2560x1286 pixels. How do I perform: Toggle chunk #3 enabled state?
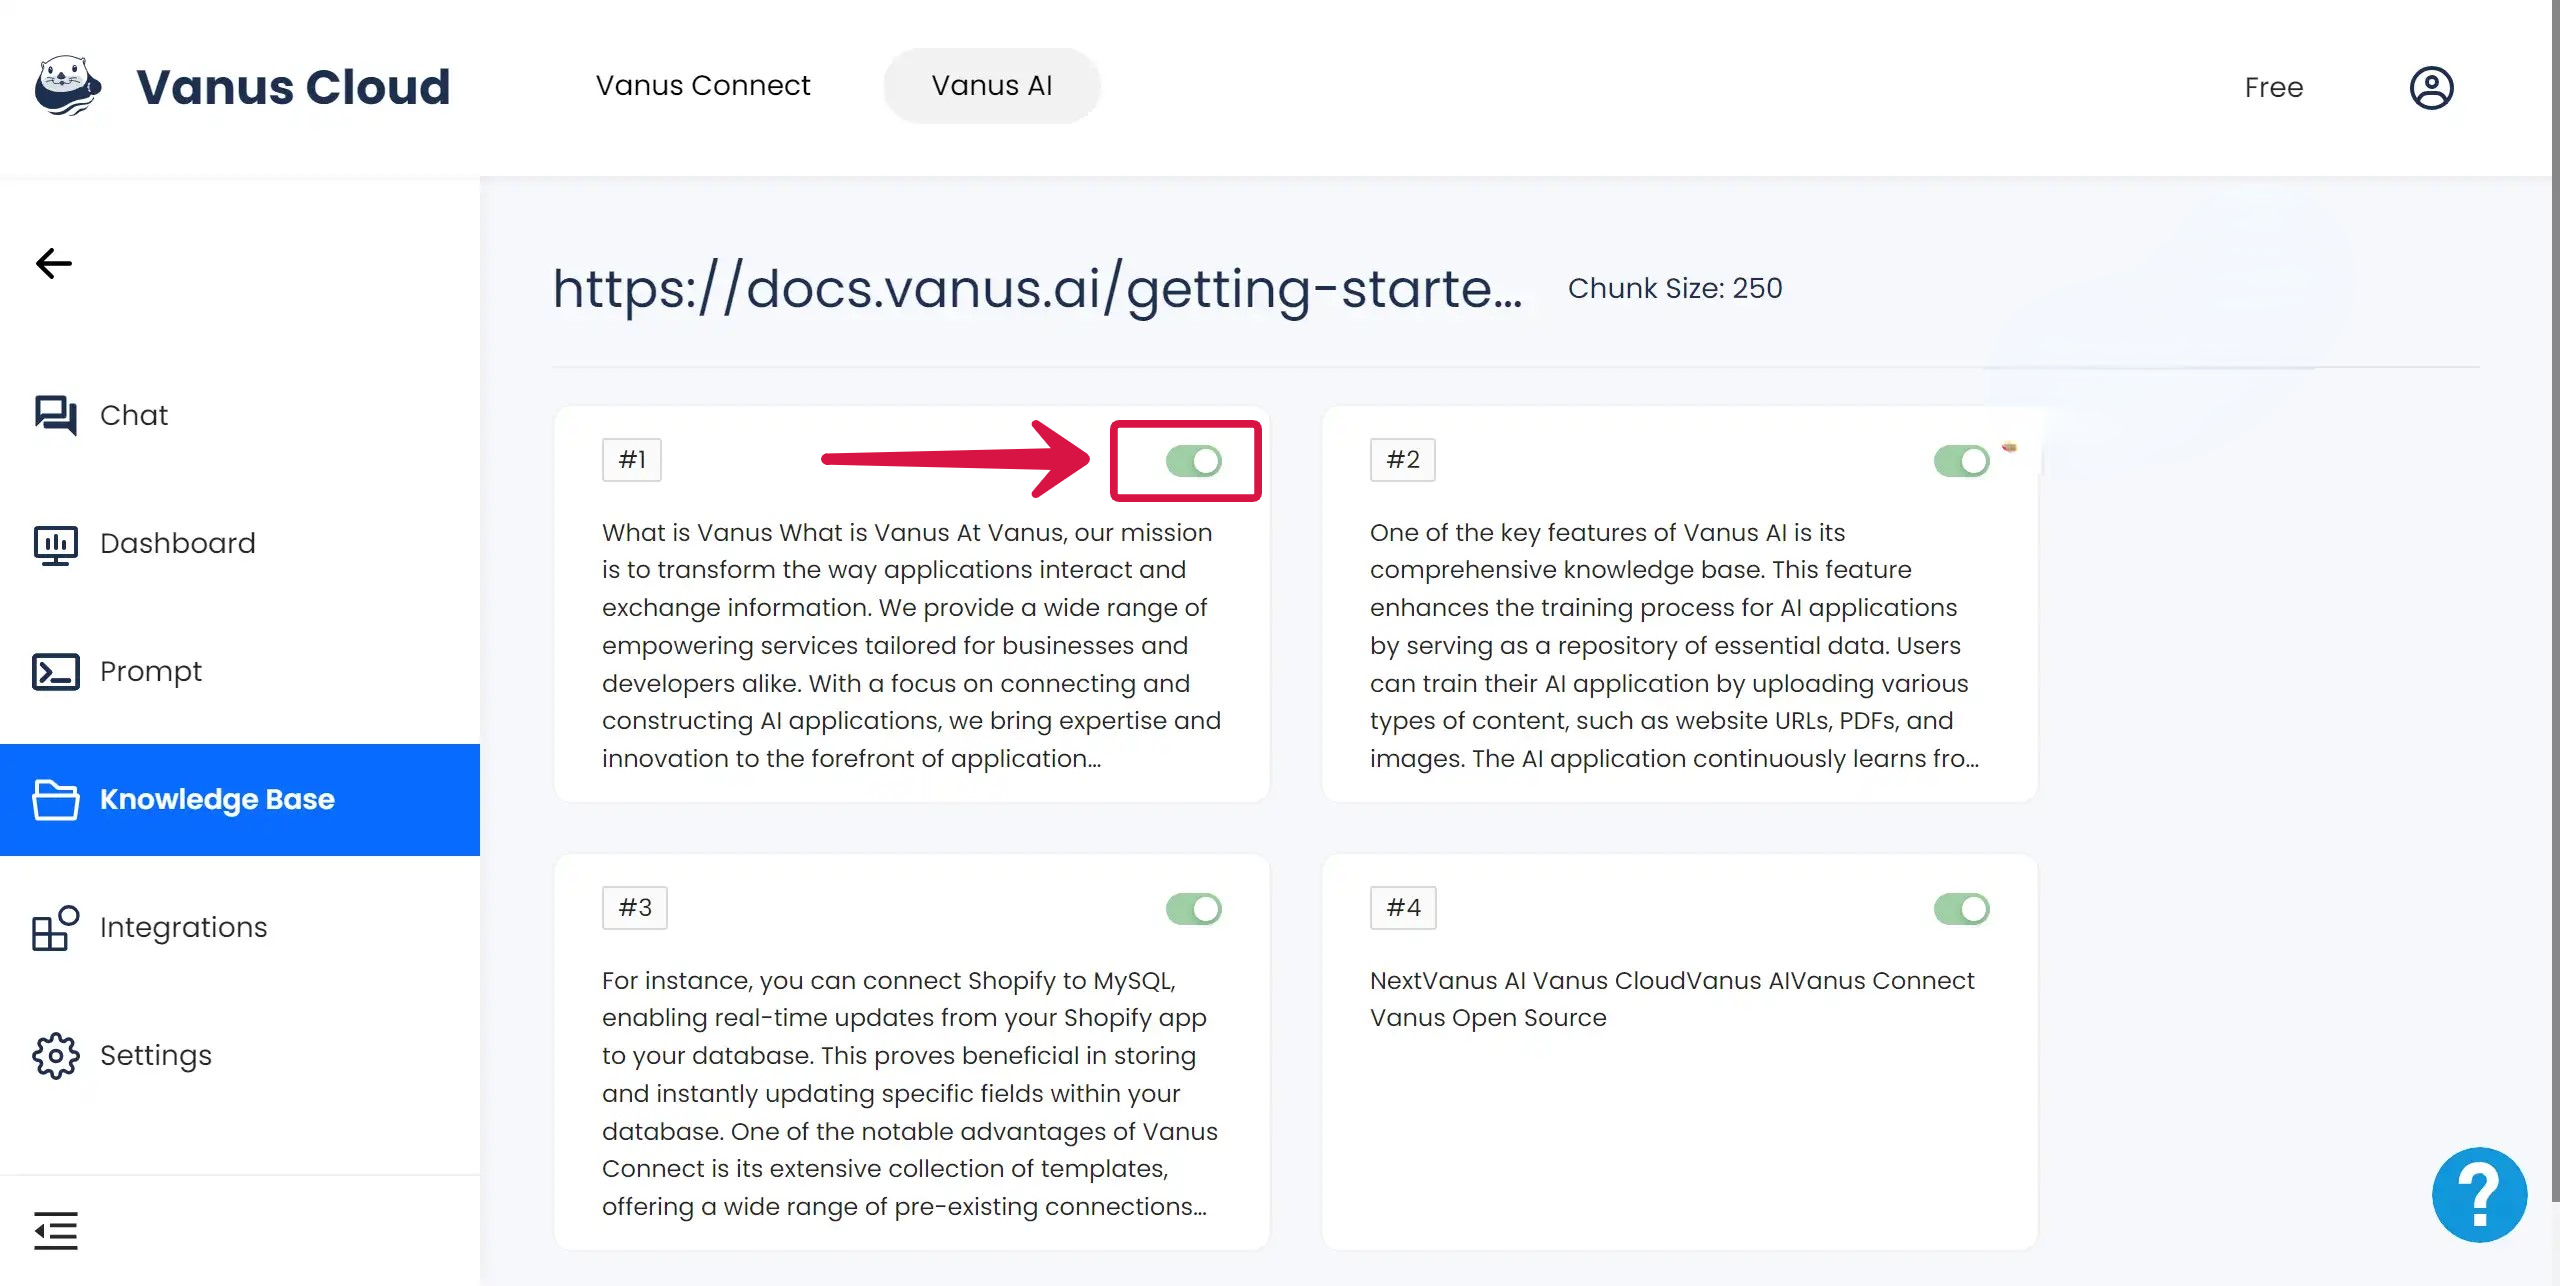(1192, 907)
